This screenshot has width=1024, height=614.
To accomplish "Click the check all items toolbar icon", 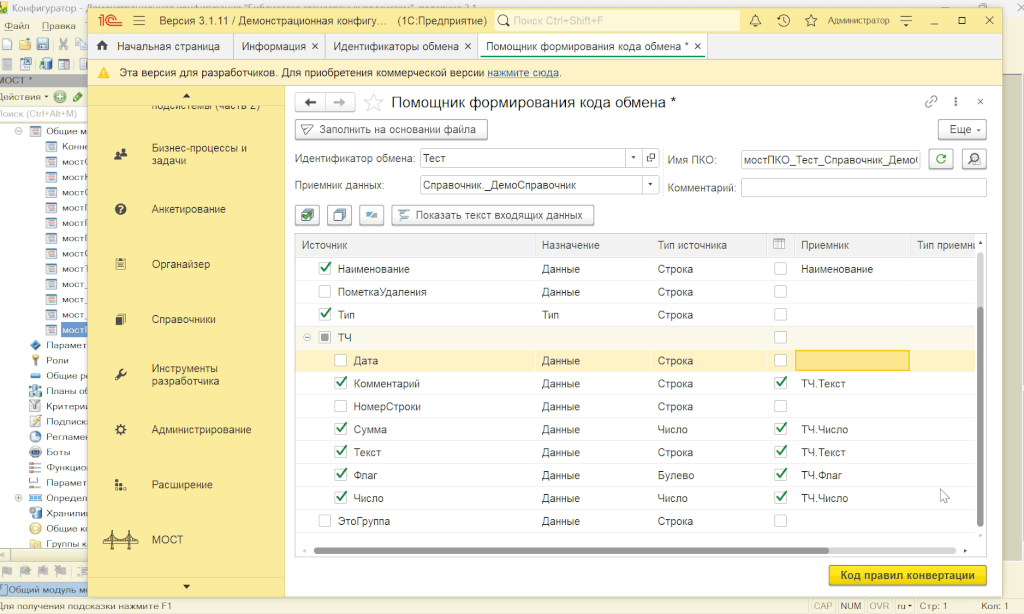I will [309, 215].
